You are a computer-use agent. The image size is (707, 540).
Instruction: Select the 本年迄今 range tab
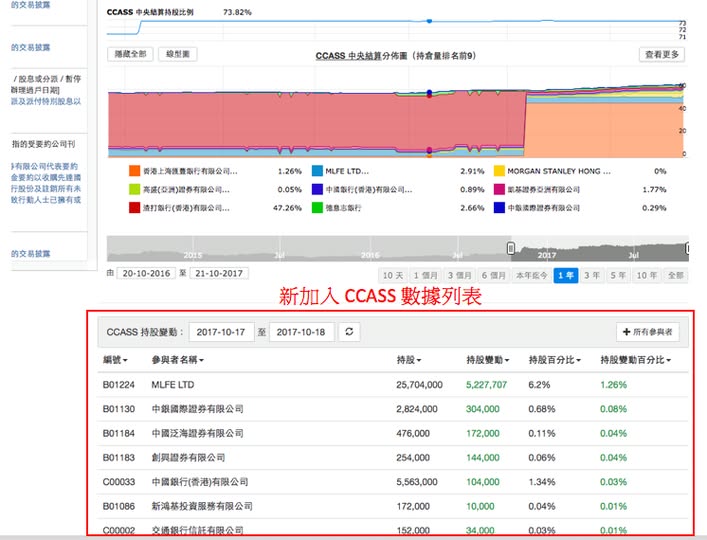[x=532, y=275]
